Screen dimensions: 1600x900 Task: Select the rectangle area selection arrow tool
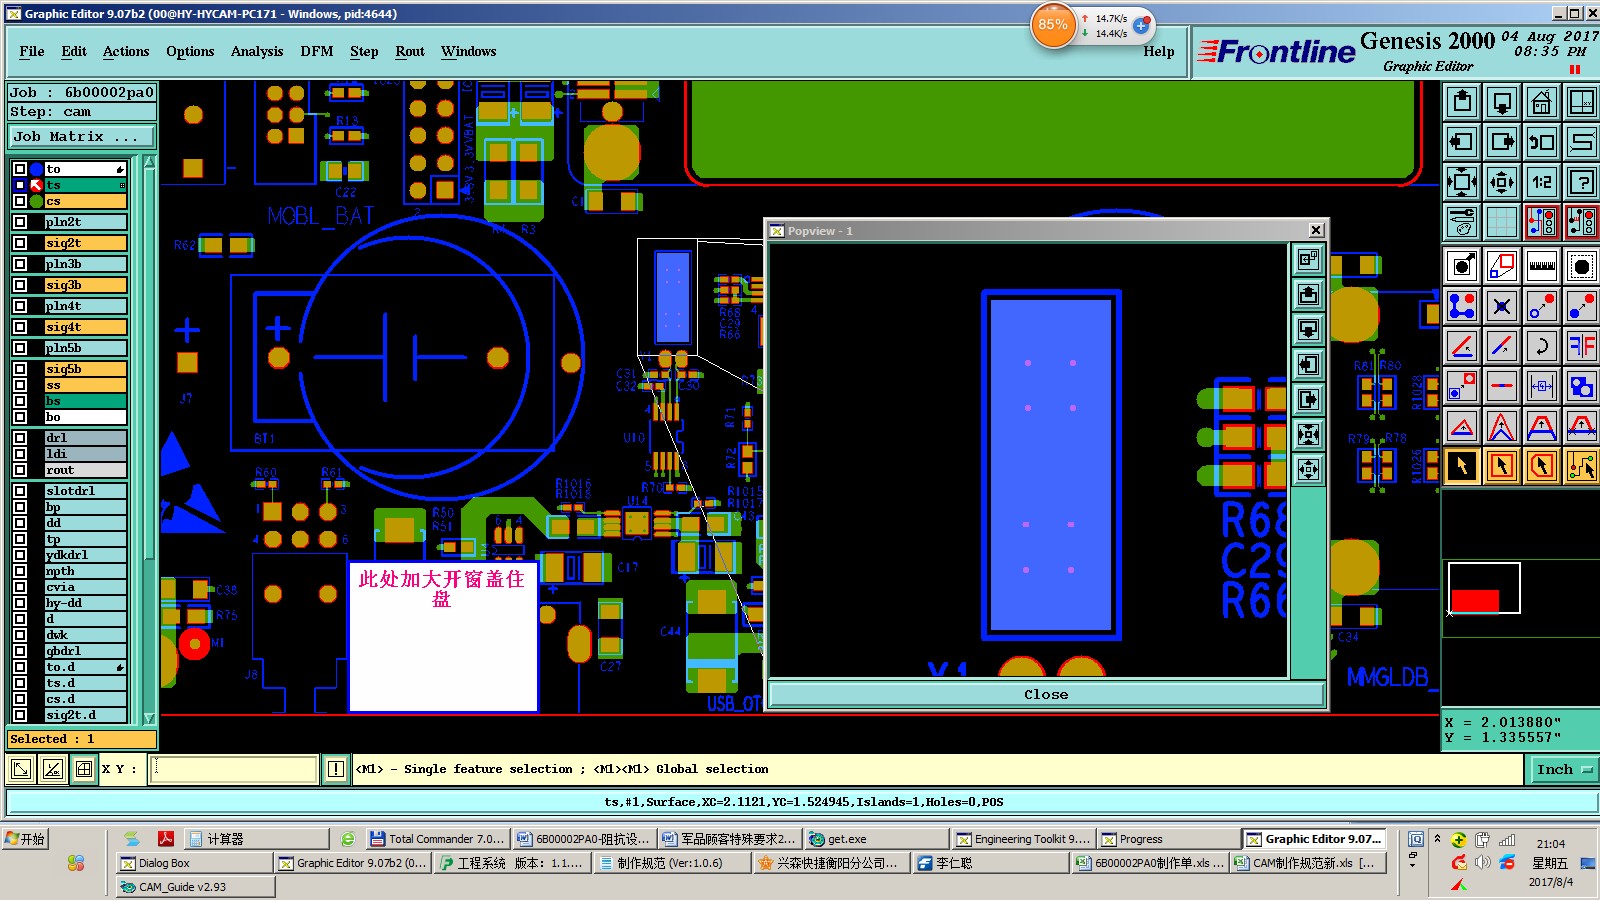click(1502, 466)
